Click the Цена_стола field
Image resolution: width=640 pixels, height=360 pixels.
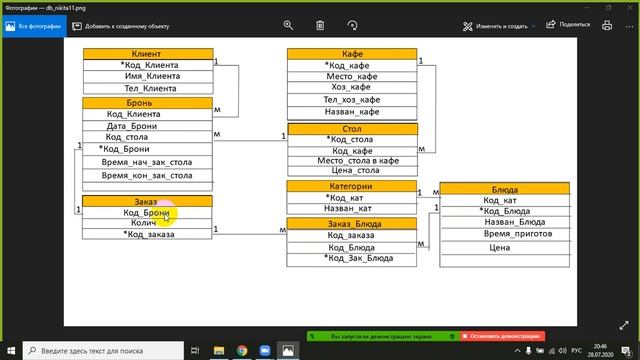(353, 171)
